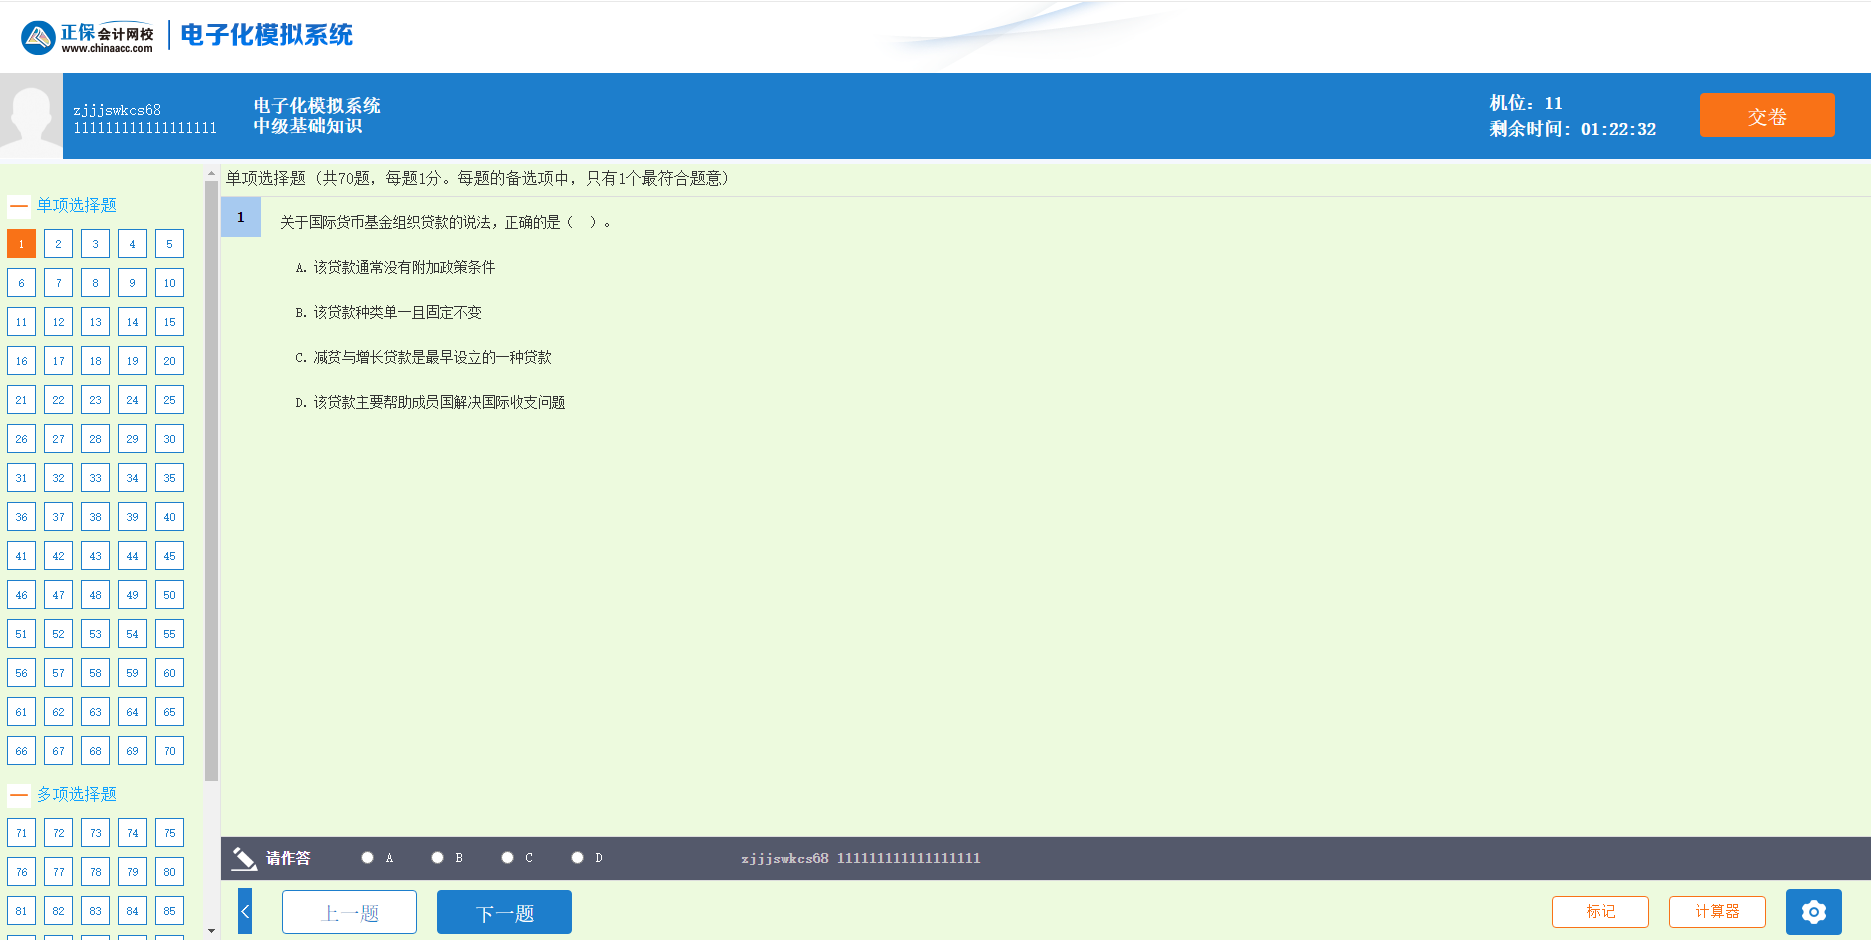The height and width of the screenshot is (940, 1871).
Task: Collapse the 多项选择题 section
Action: point(19,795)
